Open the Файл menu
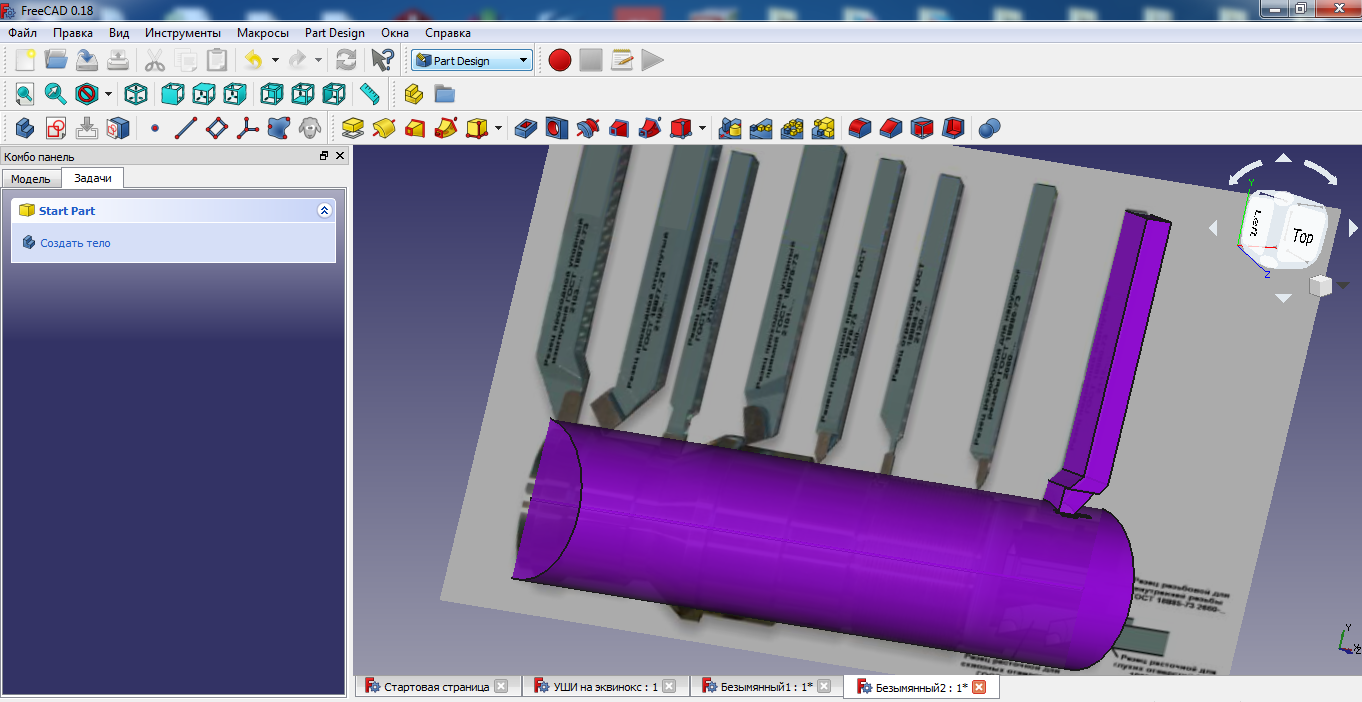 (22, 33)
